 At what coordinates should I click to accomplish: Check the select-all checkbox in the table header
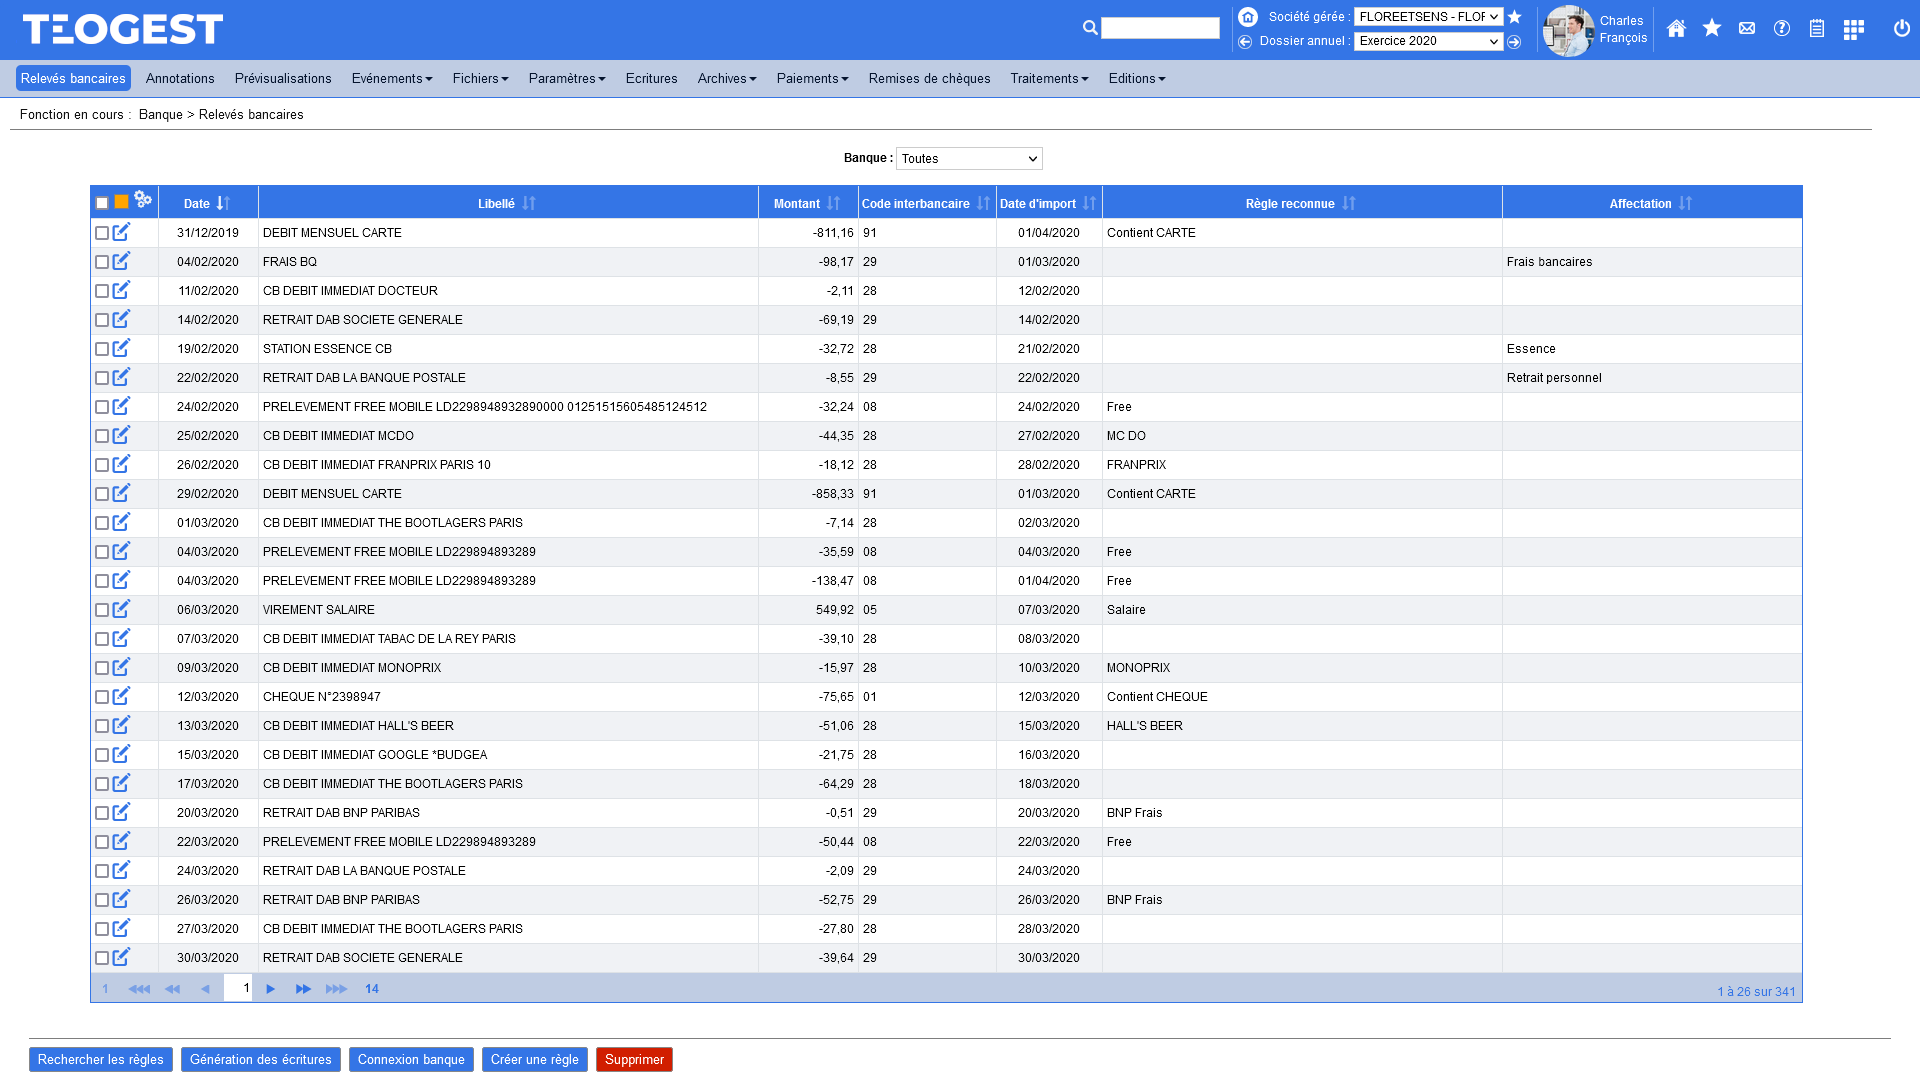(101, 202)
